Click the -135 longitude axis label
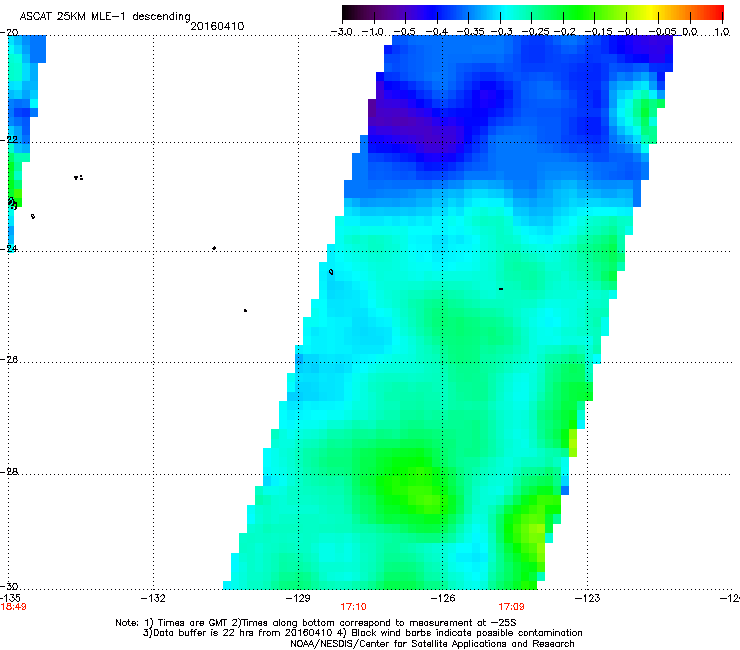740x650 pixels. tap(10, 599)
